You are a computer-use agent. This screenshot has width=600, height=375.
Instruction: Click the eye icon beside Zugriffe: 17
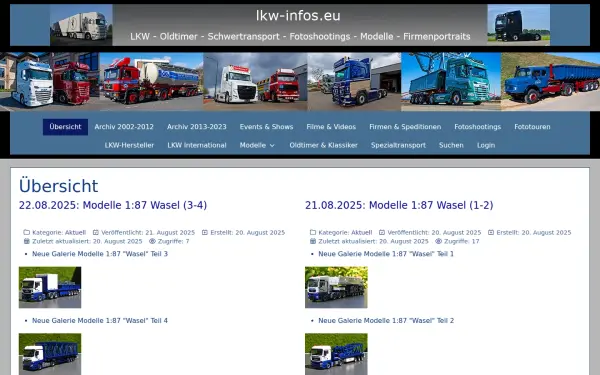(439, 241)
